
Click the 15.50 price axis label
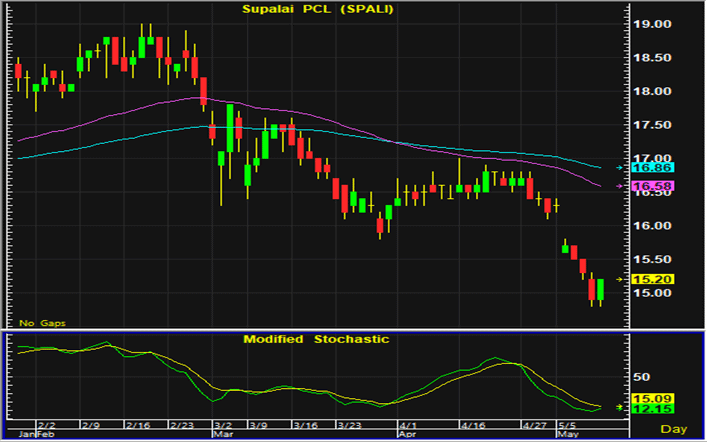(x=652, y=259)
